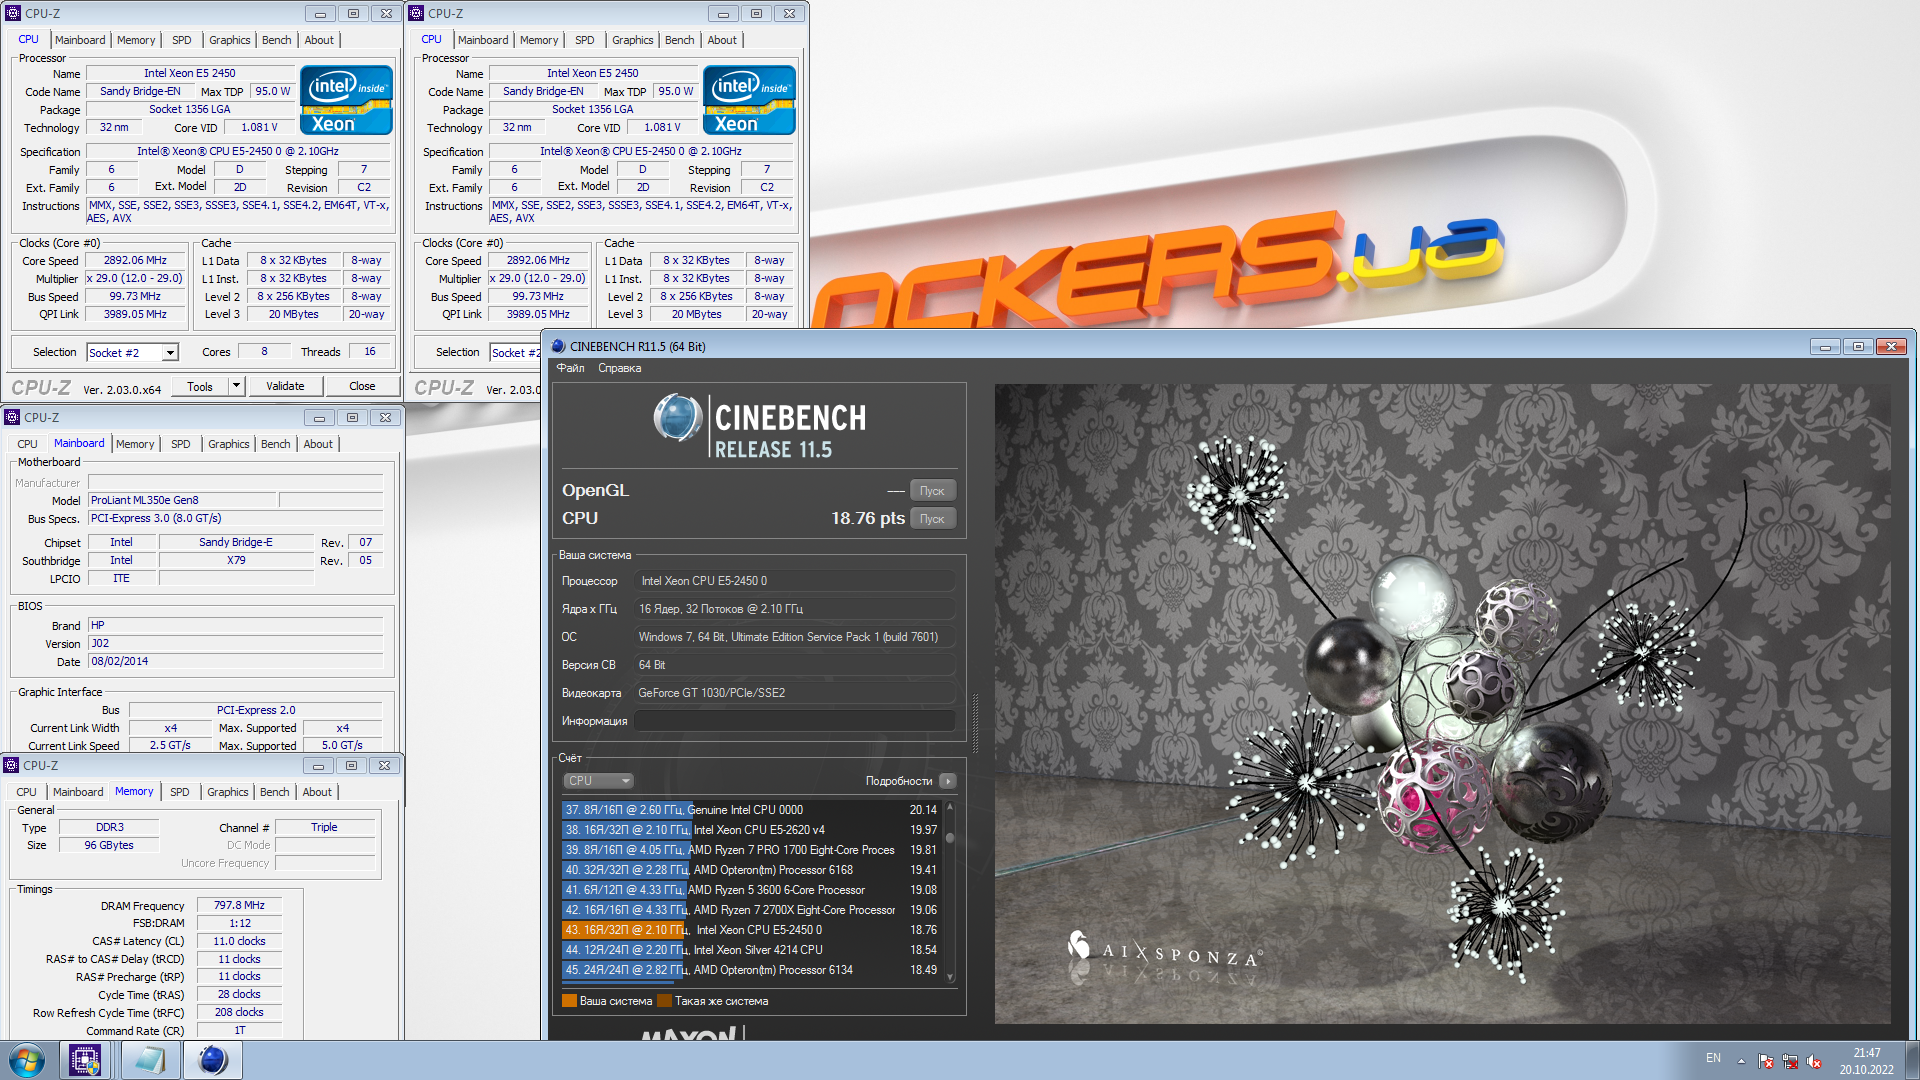Show hidden tray icons arrow
Image resolution: width=1920 pixels, height=1080 pixels.
click(x=1741, y=1061)
